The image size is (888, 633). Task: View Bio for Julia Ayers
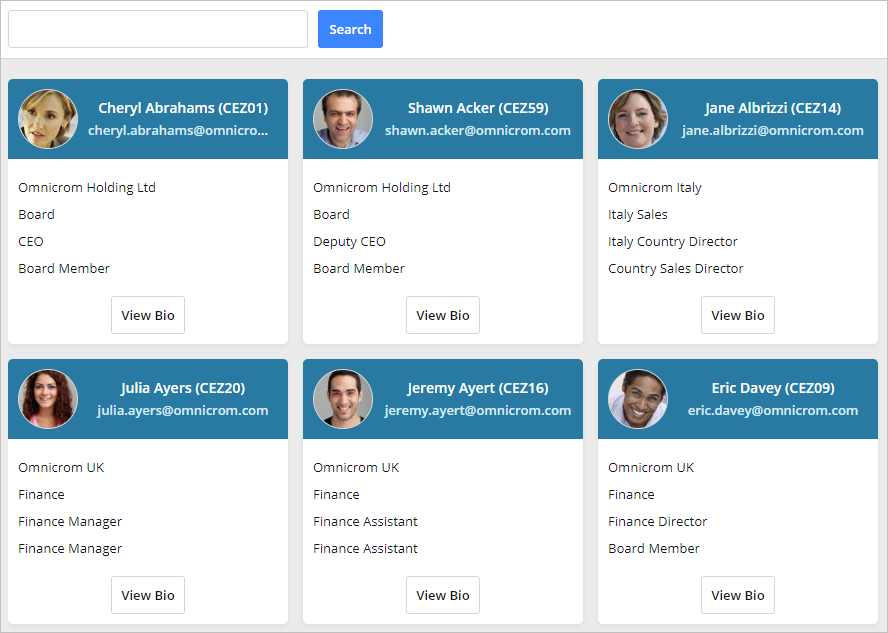tap(148, 595)
